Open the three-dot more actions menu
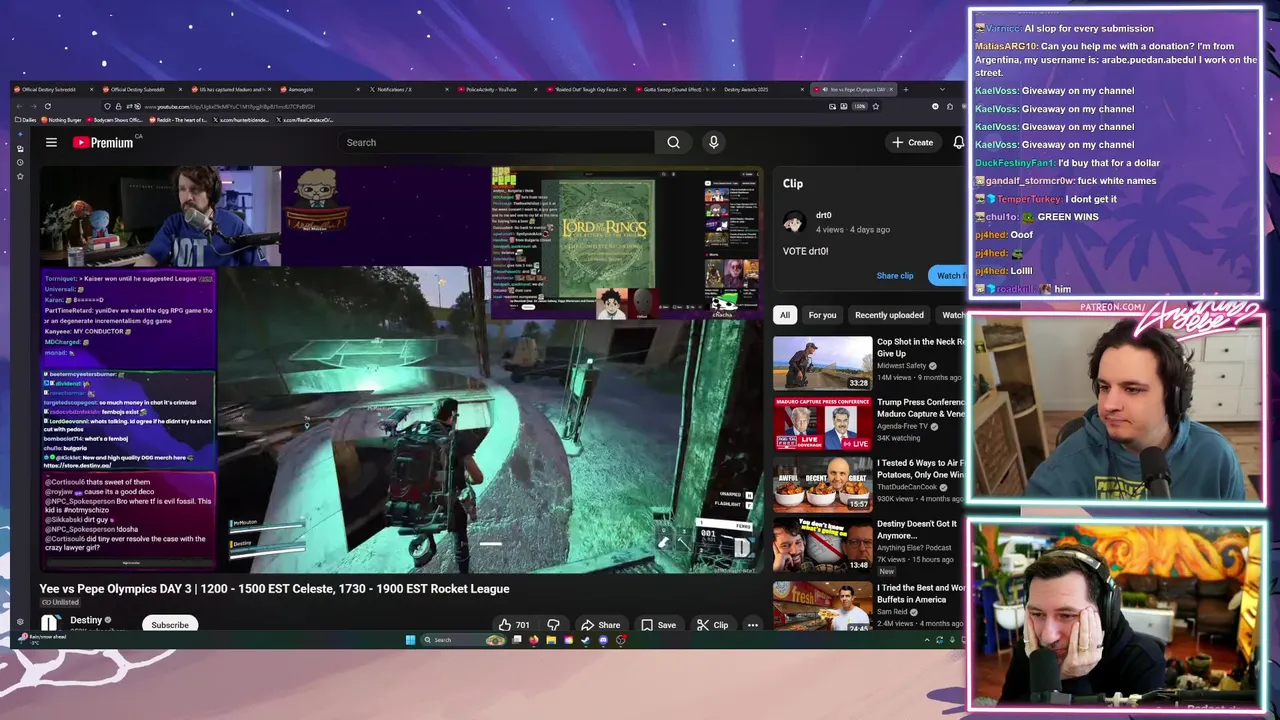 pos(752,625)
